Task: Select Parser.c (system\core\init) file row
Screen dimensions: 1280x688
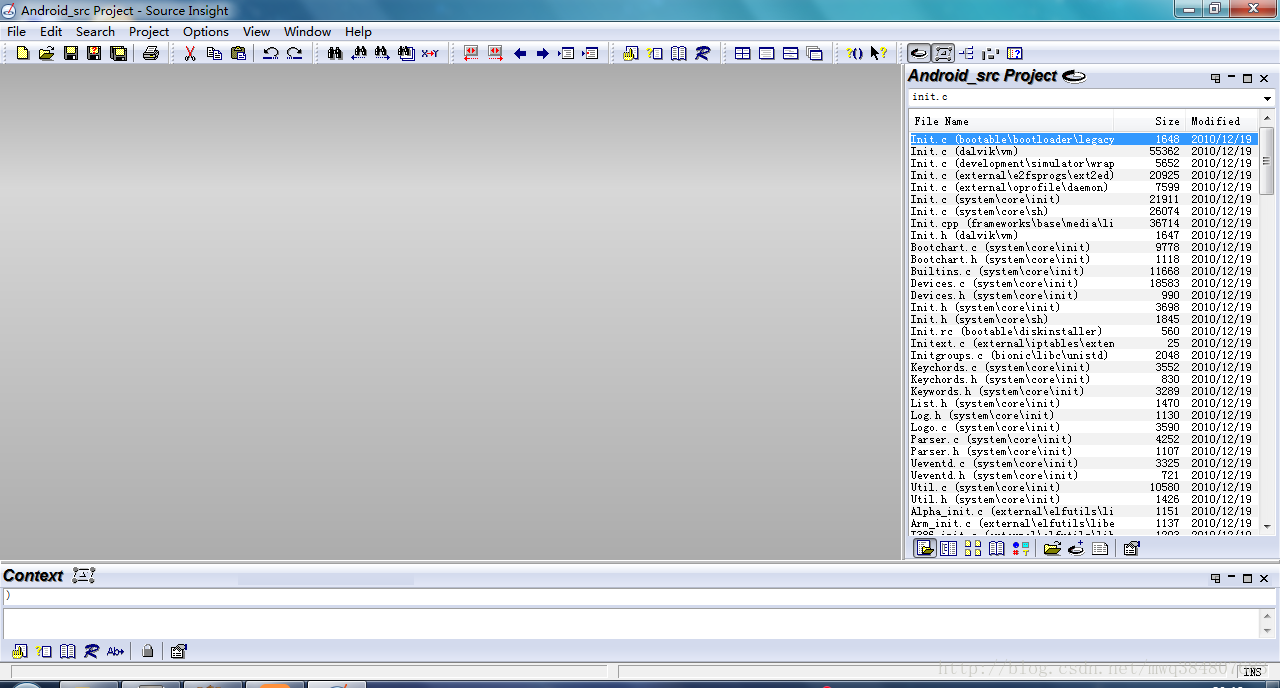Action: 1082,439
